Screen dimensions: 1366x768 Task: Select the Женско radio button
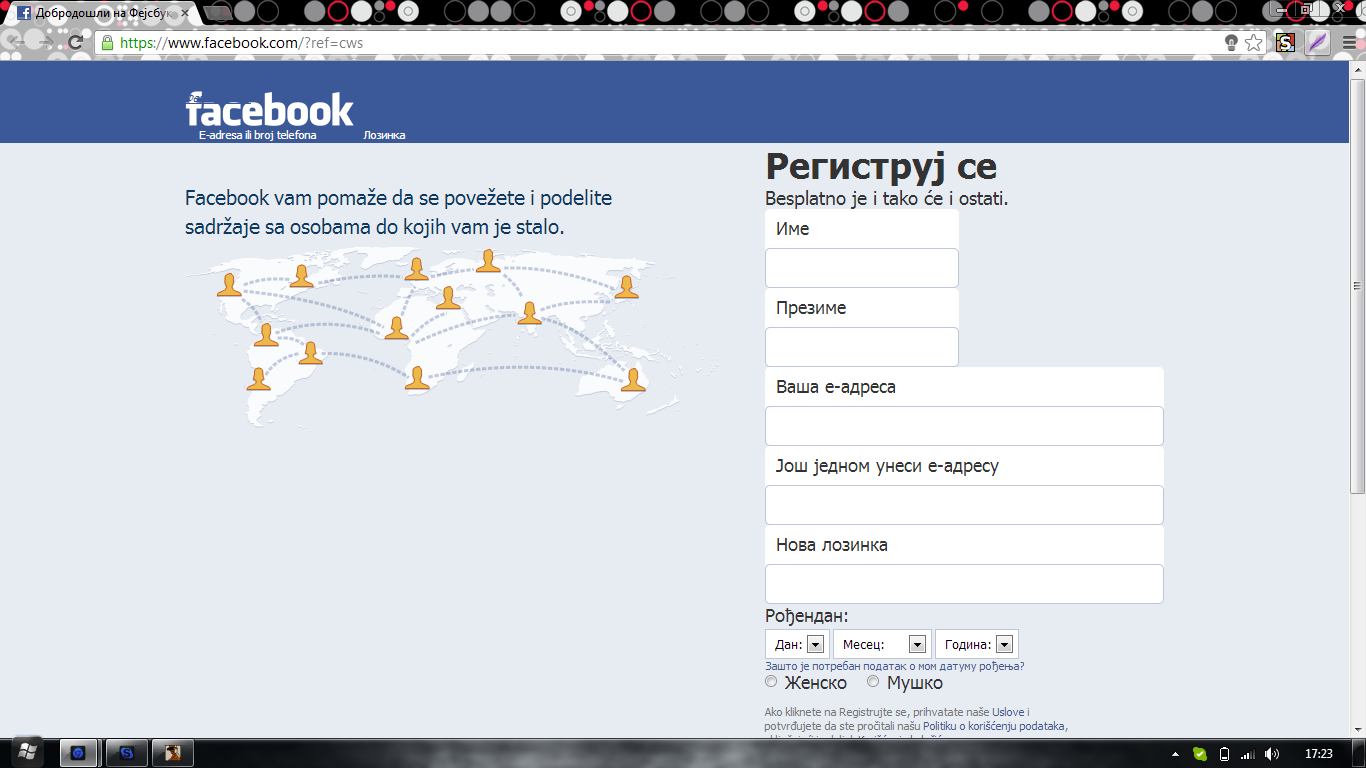coord(771,682)
